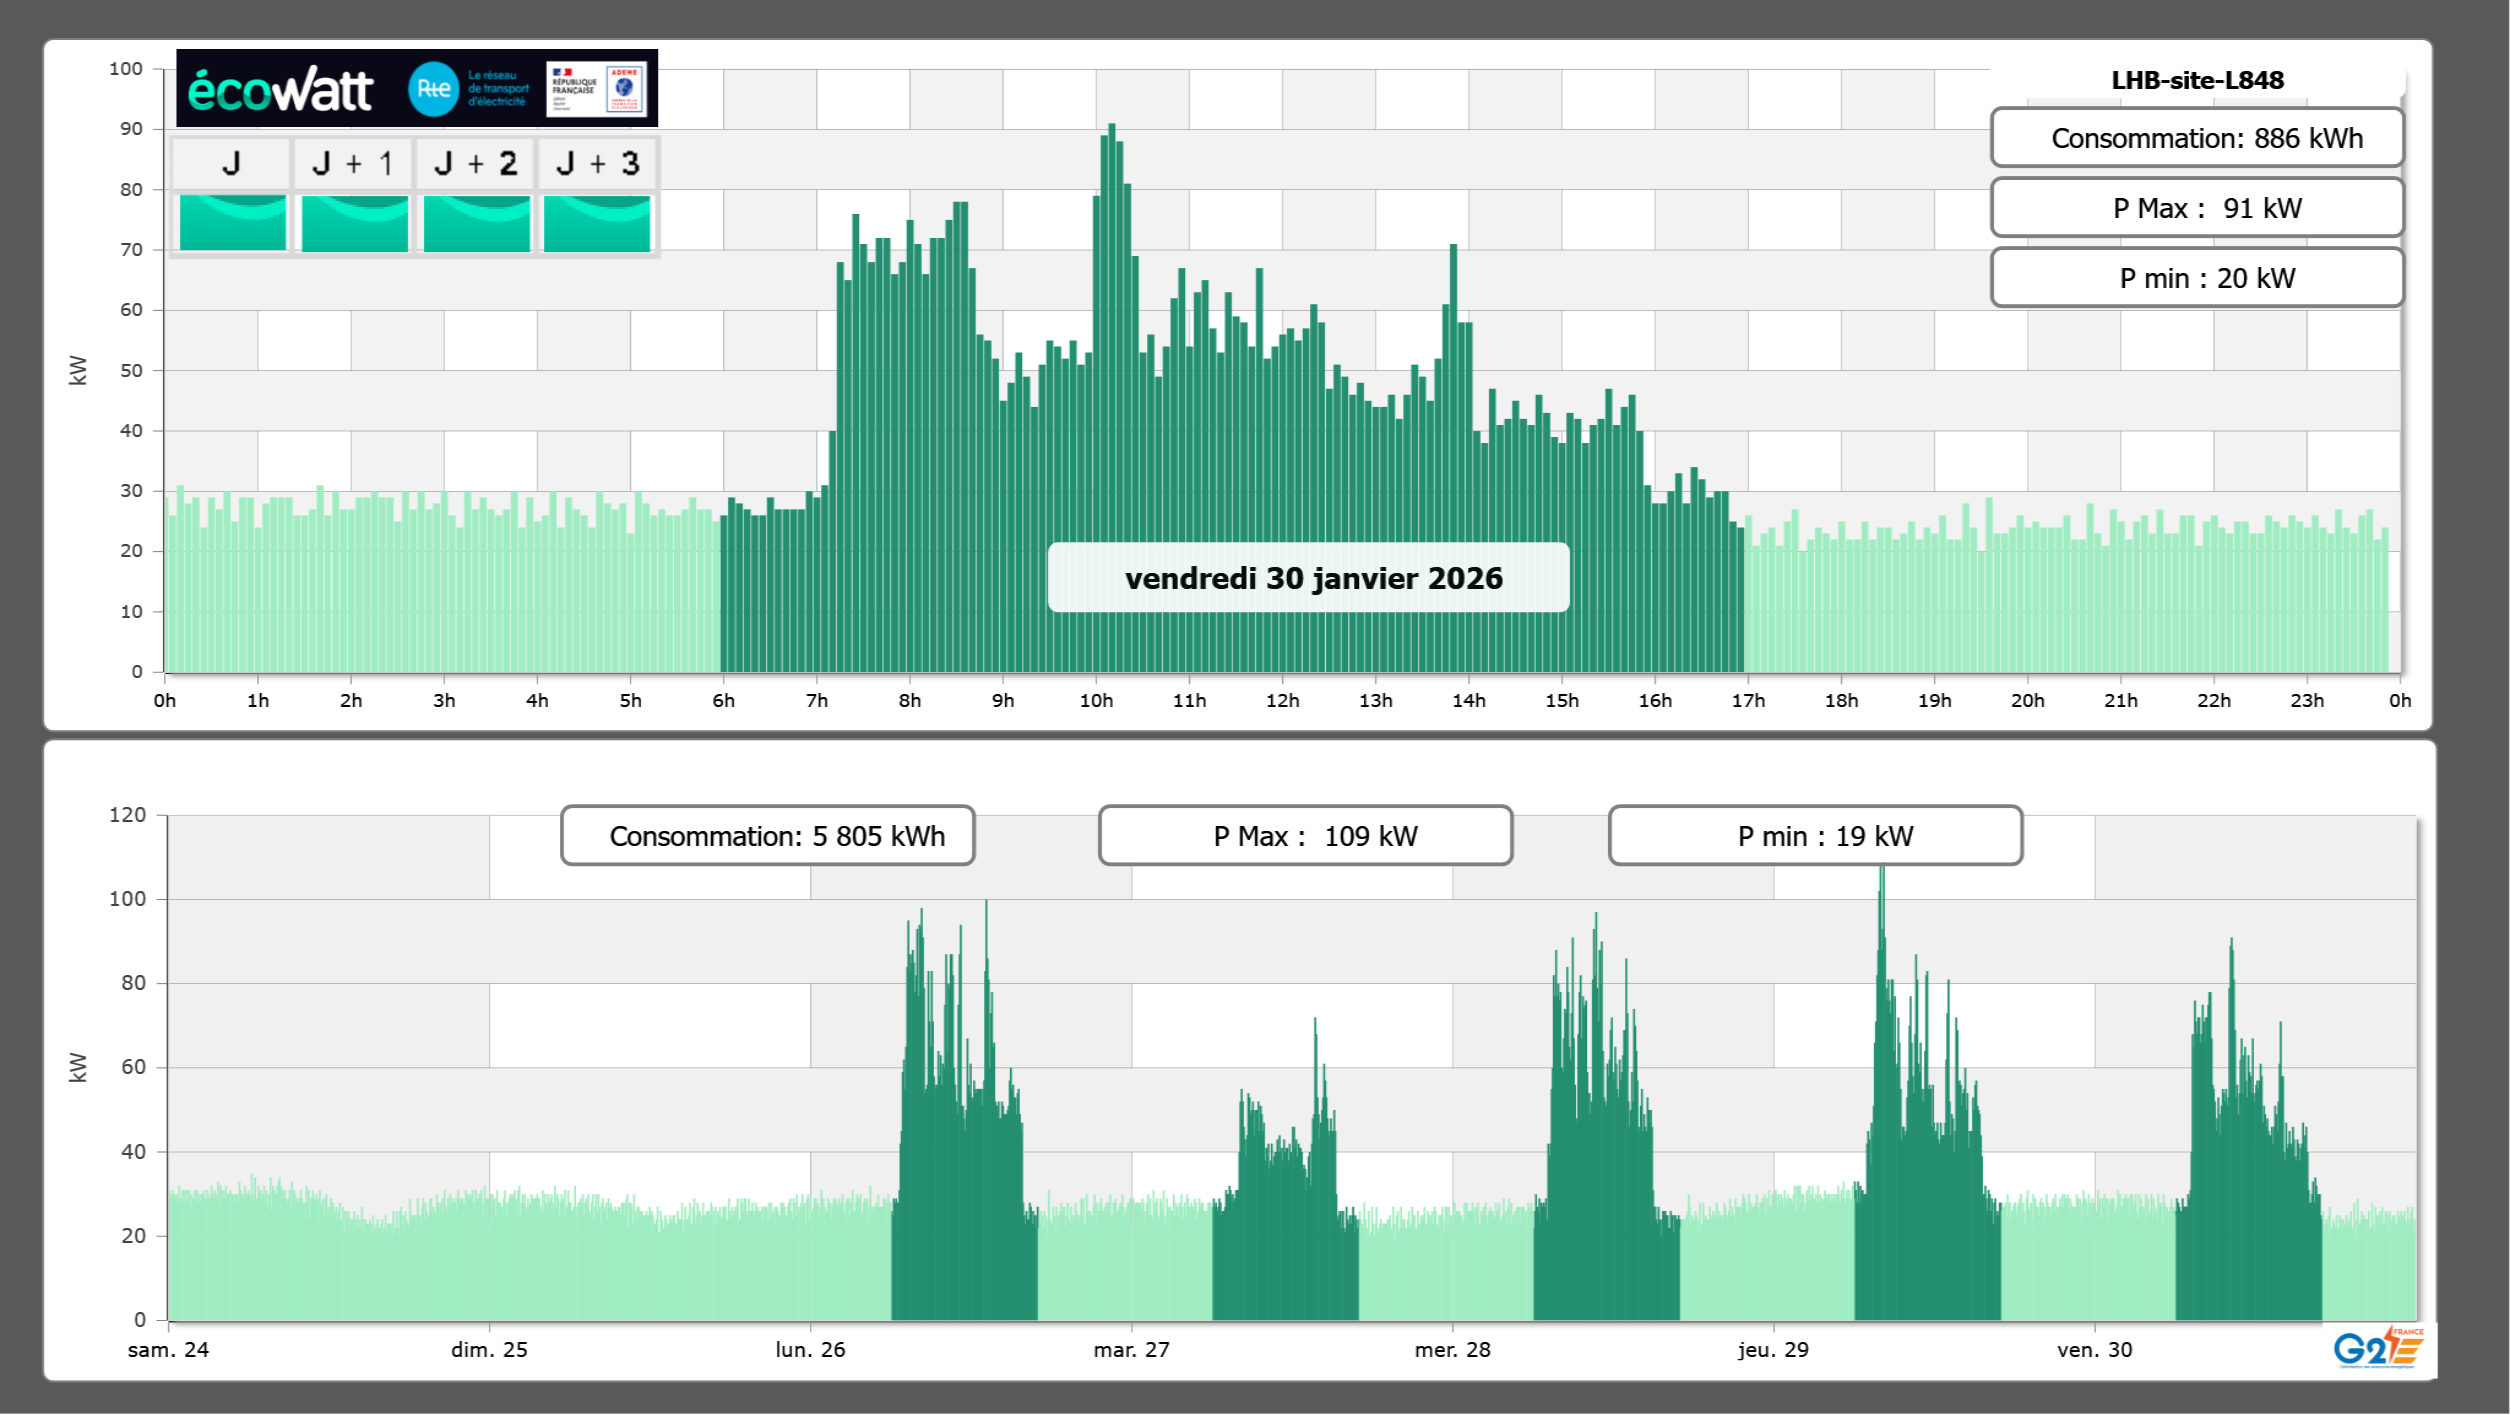
Task: Click the green signal icon under J + 1
Action: click(355, 223)
